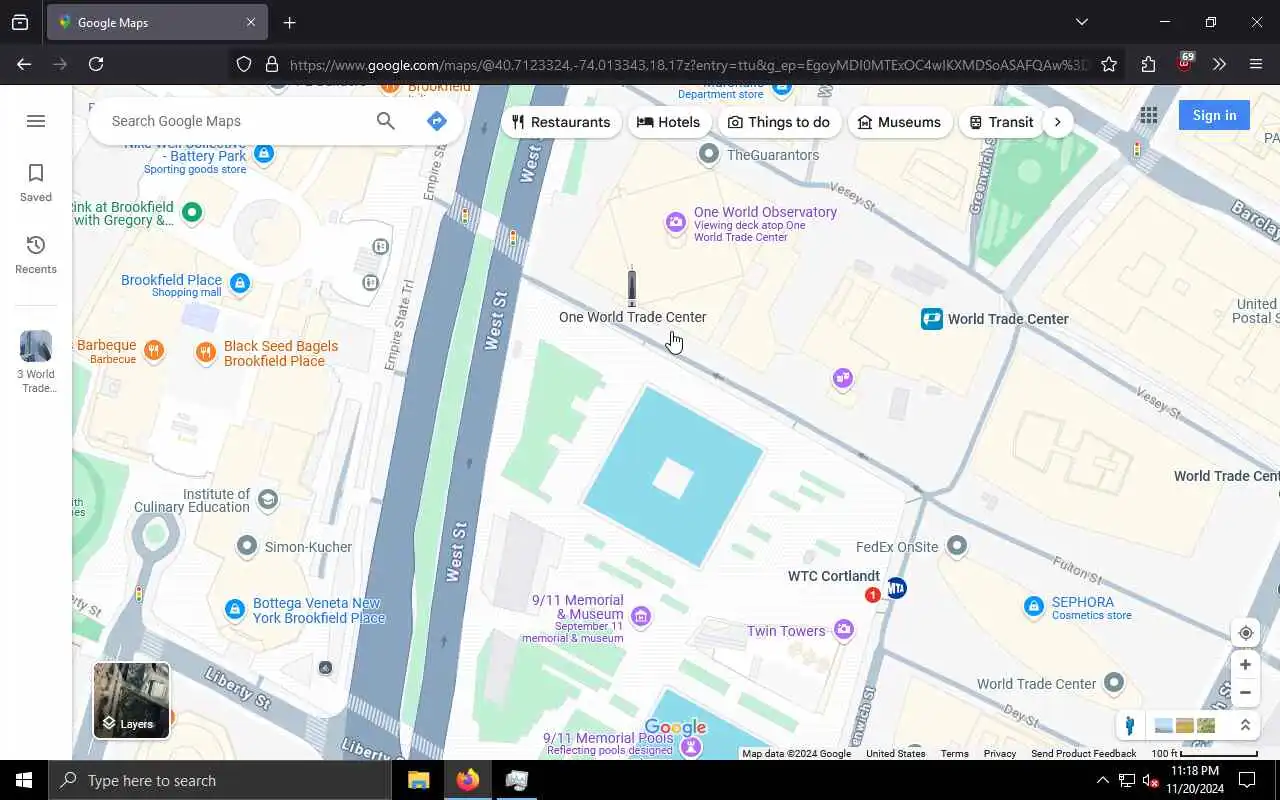
Task: Open File Explorer from taskbar
Action: (x=419, y=780)
